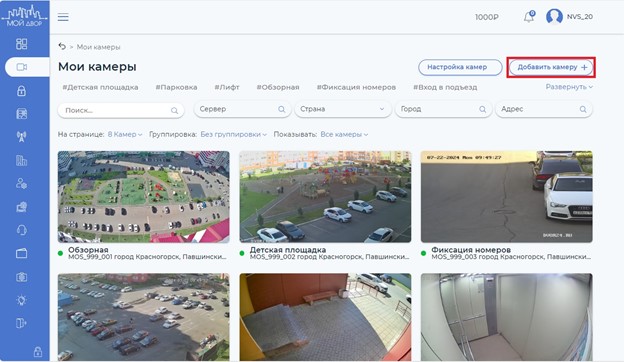Click the Фиксация номеров camera title
Screen dimensions: 624x362
point(471,249)
